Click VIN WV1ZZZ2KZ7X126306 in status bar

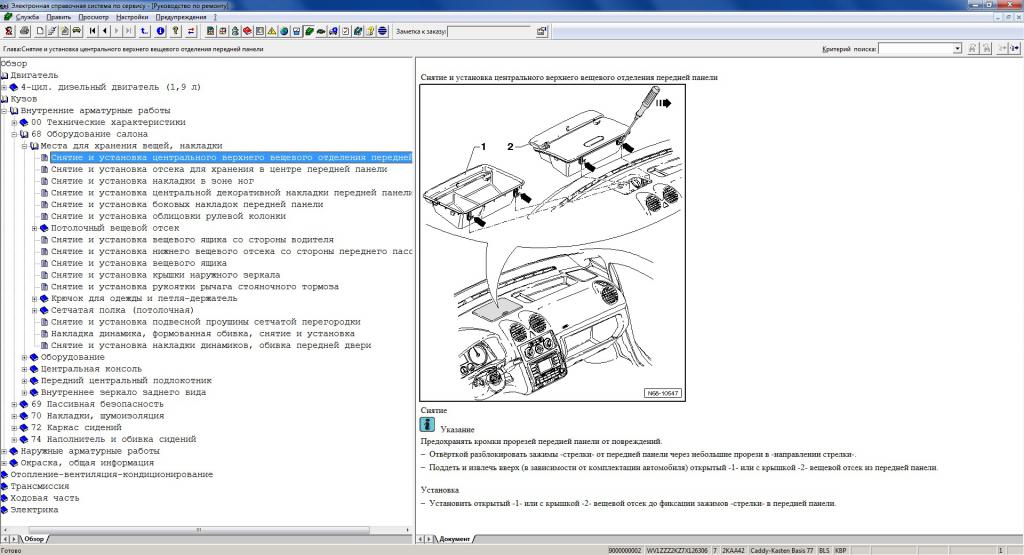tap(677, 550)
